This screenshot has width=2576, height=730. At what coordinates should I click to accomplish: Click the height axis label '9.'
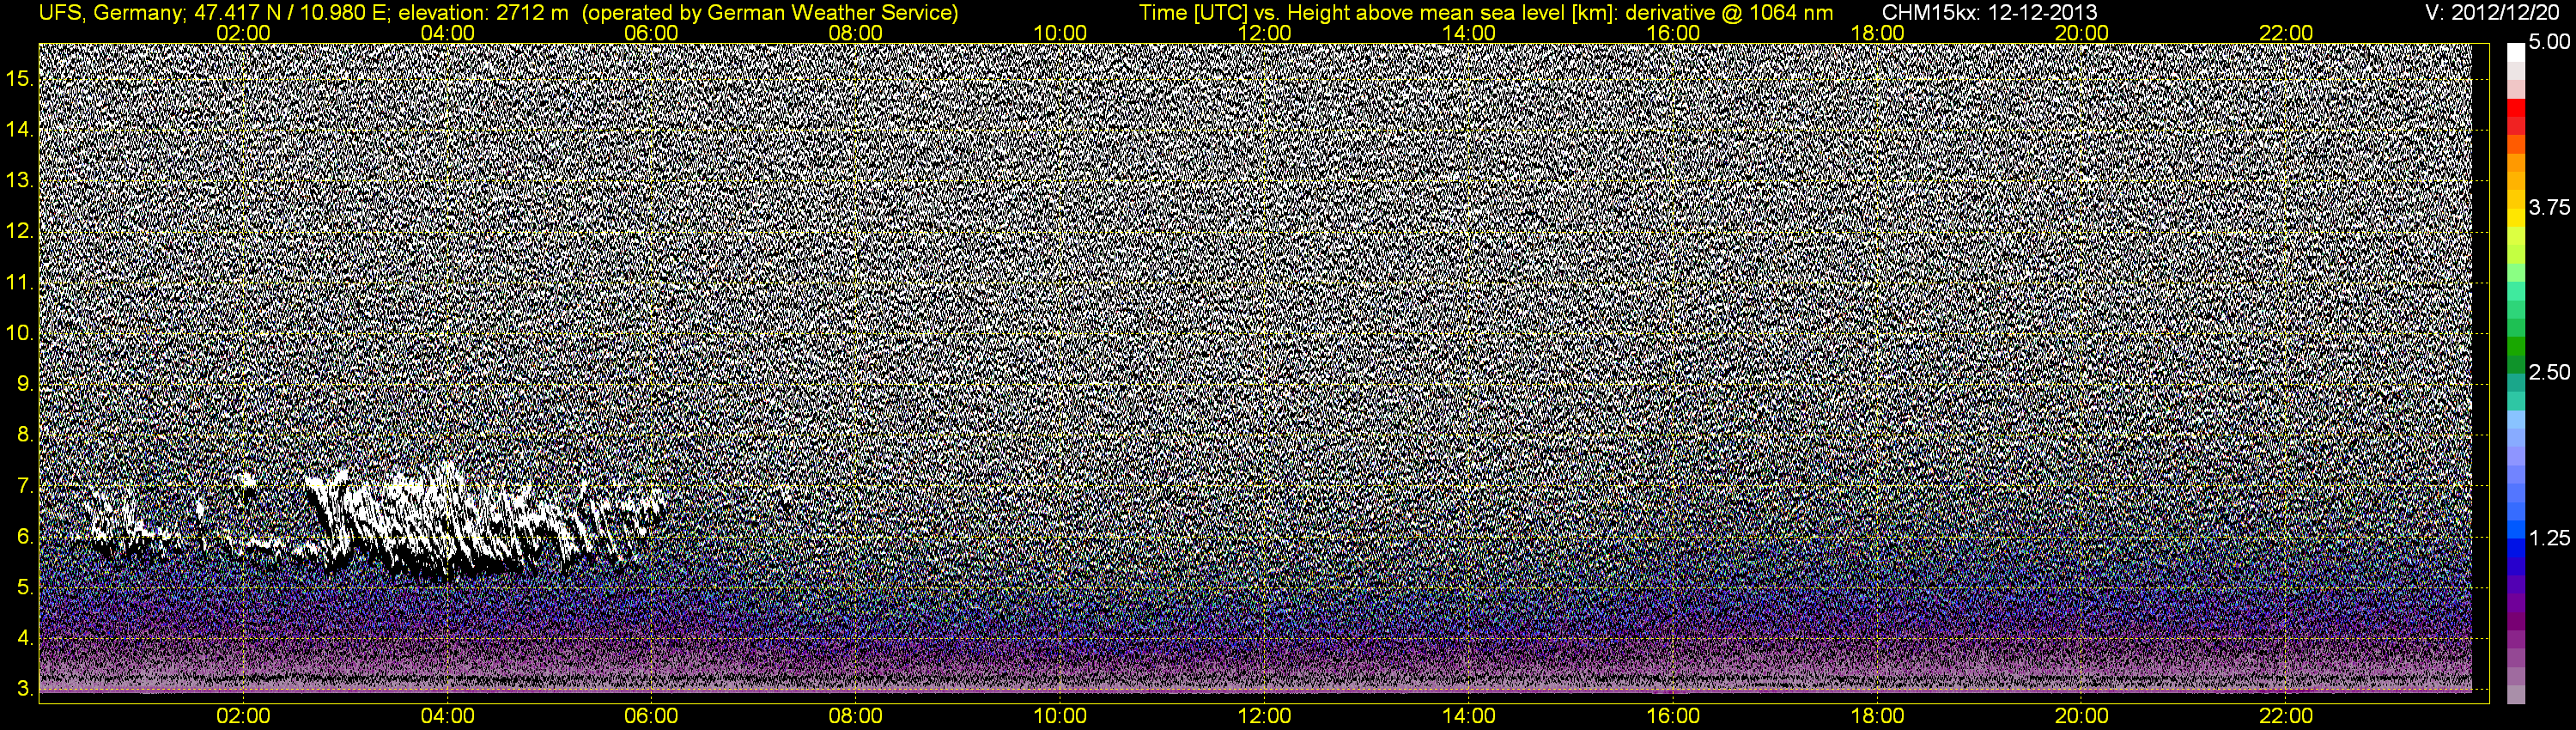(x=25, y=384)
